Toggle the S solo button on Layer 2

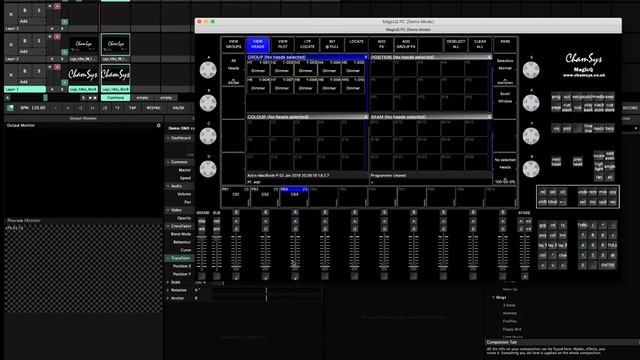click(x=39, y=41)
